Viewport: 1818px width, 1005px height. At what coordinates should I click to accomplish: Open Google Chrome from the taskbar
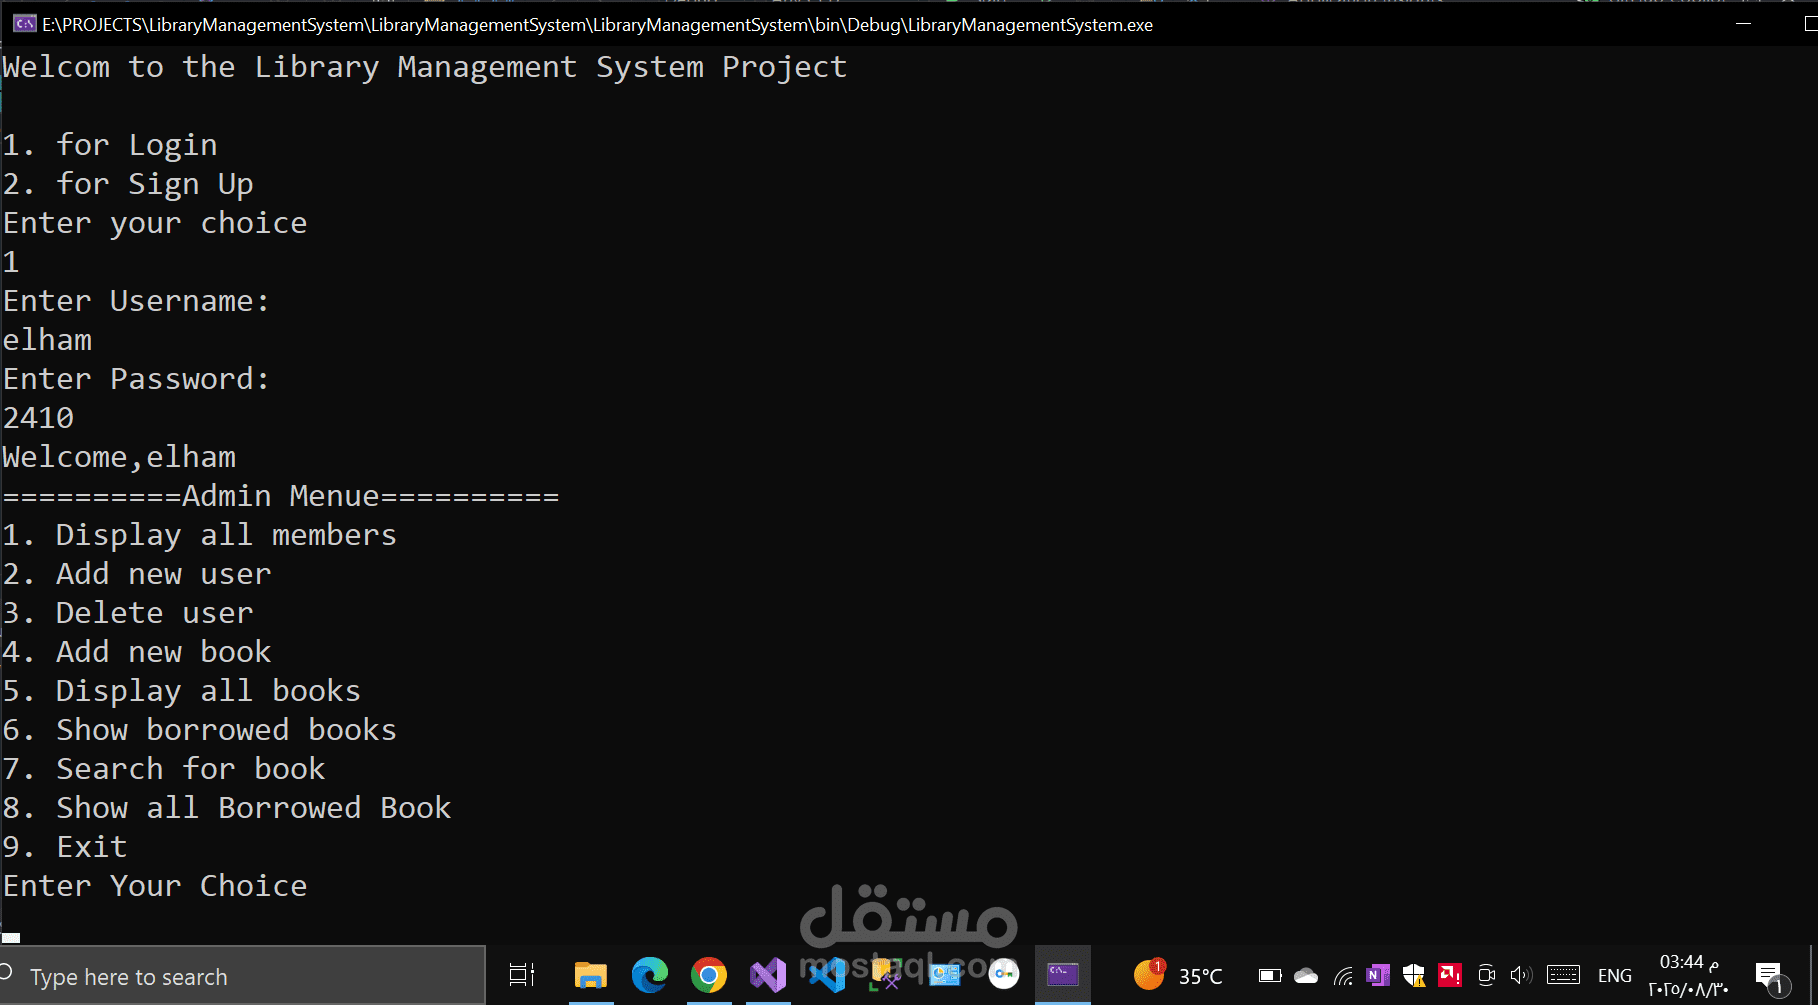click(x=709, y=974)
